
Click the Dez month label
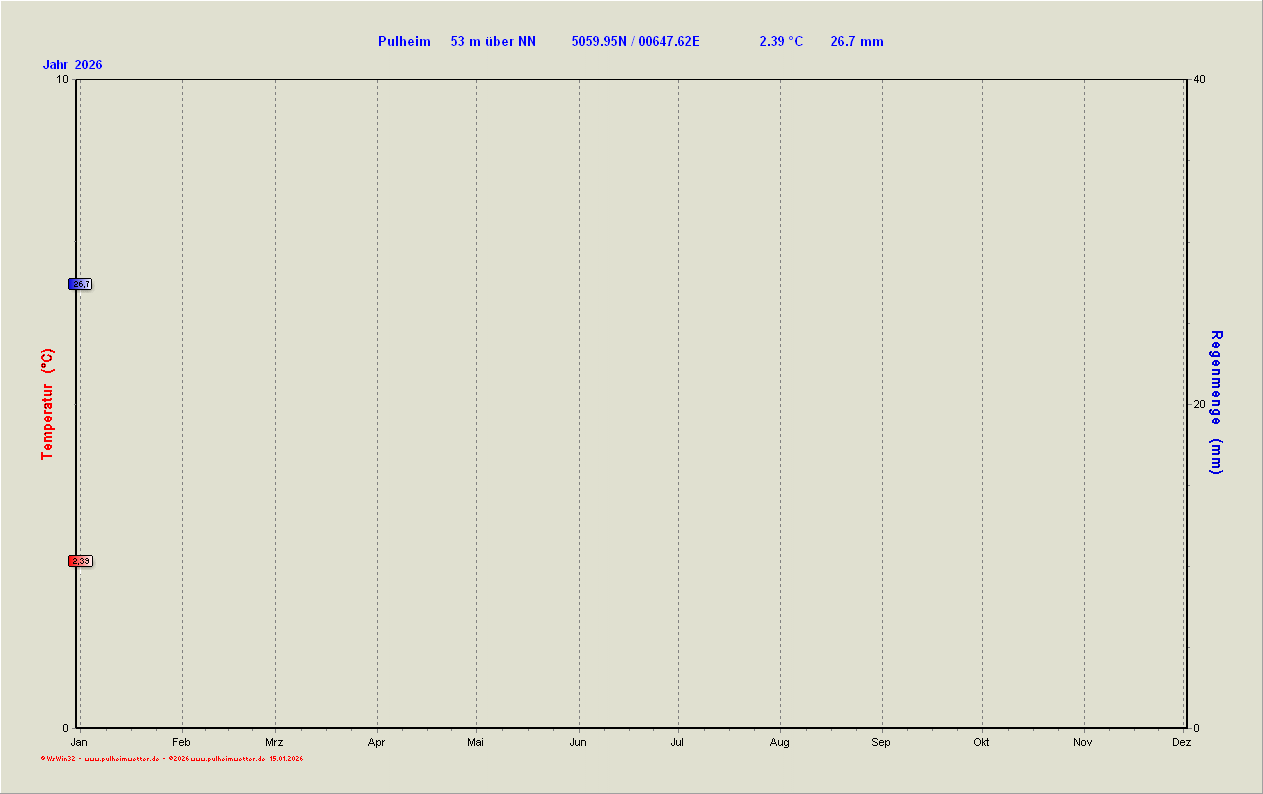click(1182, 742)
